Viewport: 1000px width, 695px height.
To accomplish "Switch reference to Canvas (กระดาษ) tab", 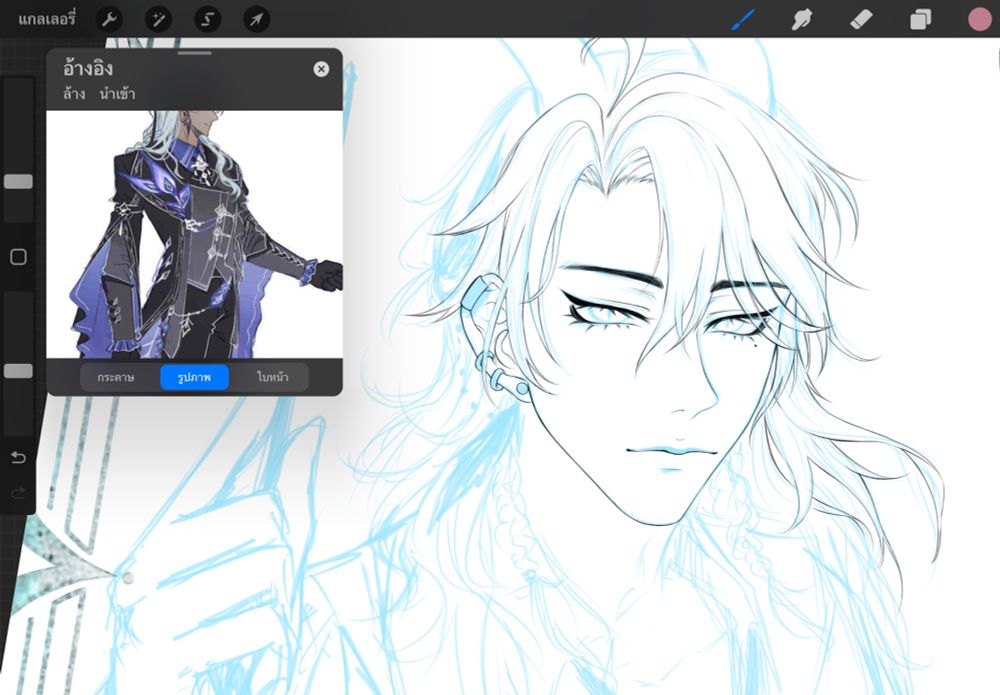I will (116, 377).
